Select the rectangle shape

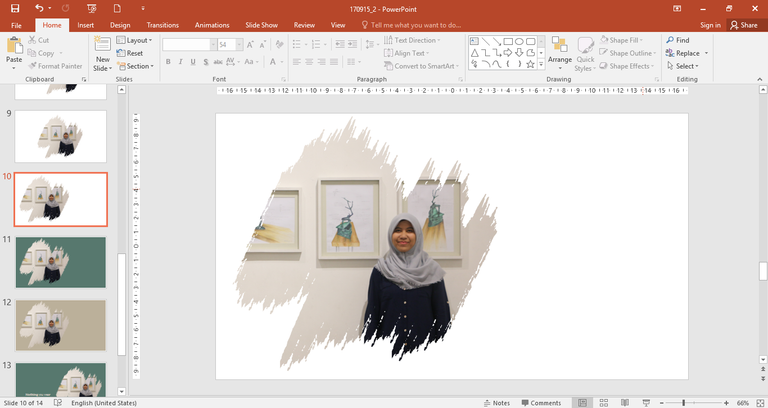coord(508,41)
